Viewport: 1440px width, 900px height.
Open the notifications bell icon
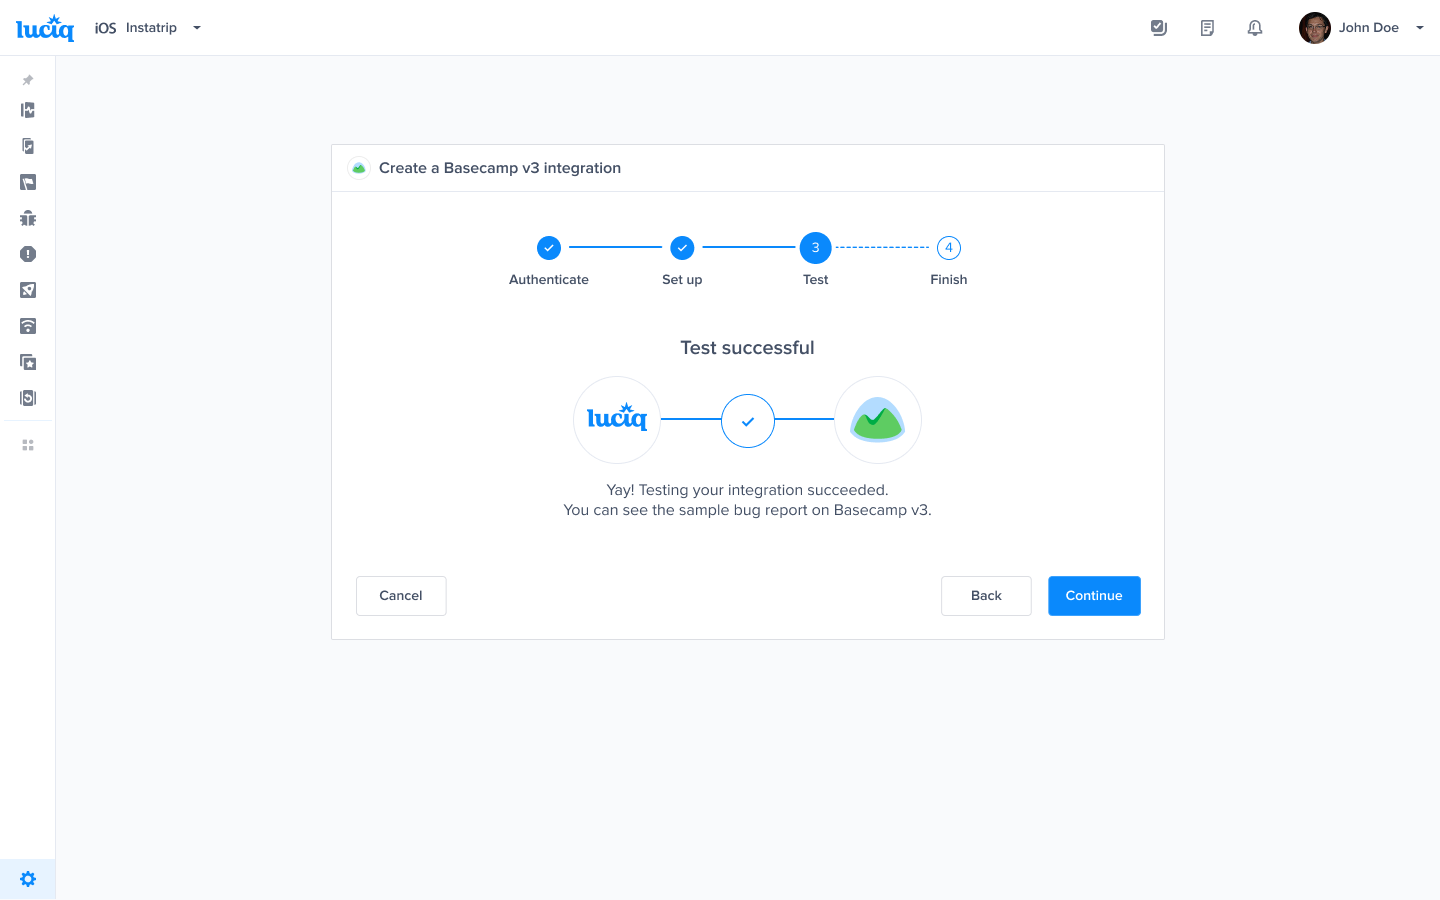pyautogui.click(x=1255, y=28)
